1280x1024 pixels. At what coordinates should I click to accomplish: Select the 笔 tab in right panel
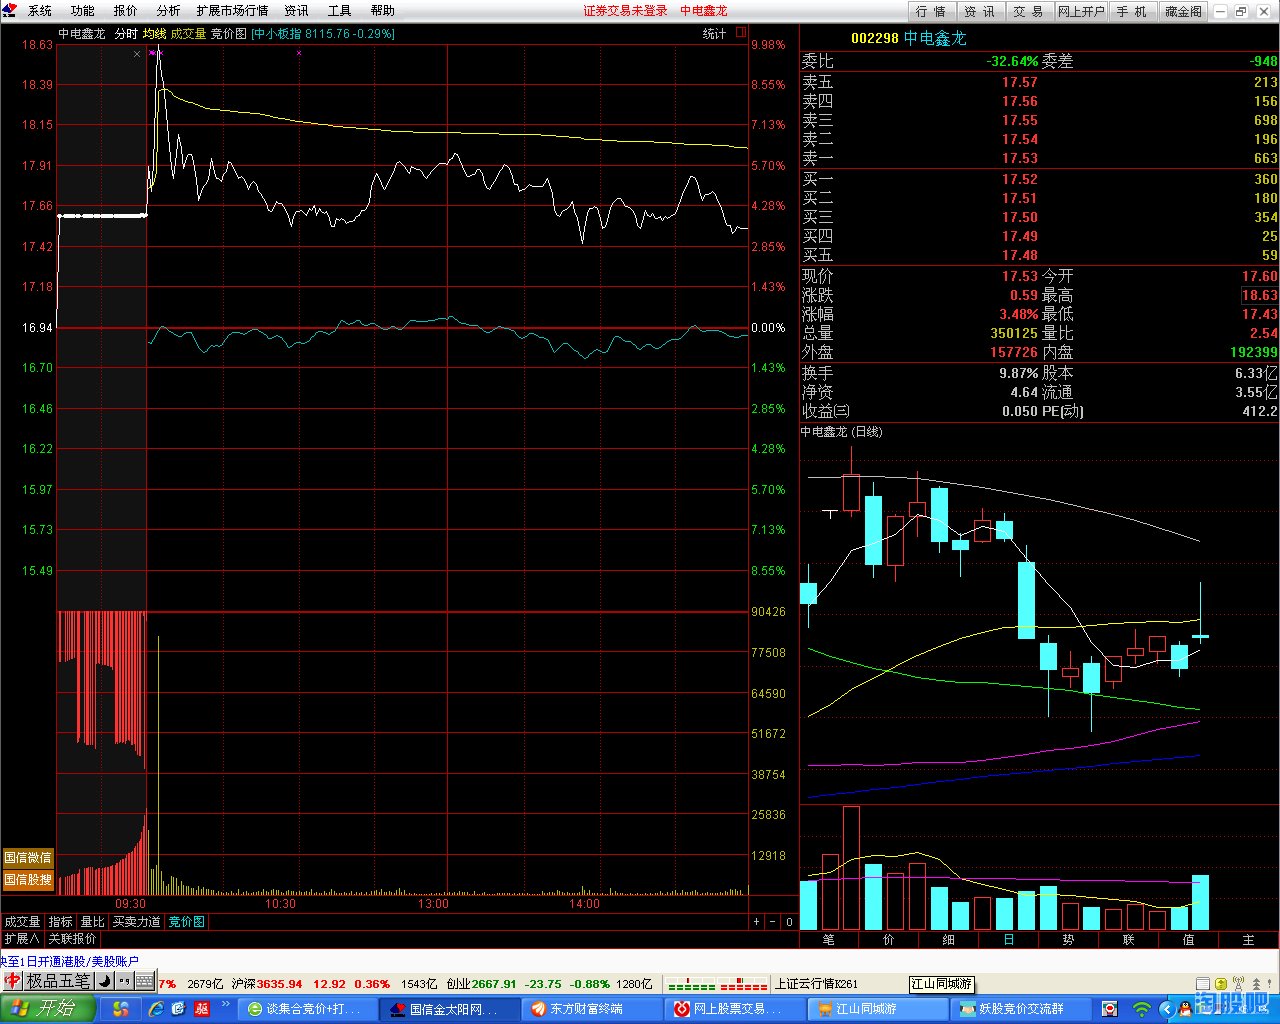829,940
